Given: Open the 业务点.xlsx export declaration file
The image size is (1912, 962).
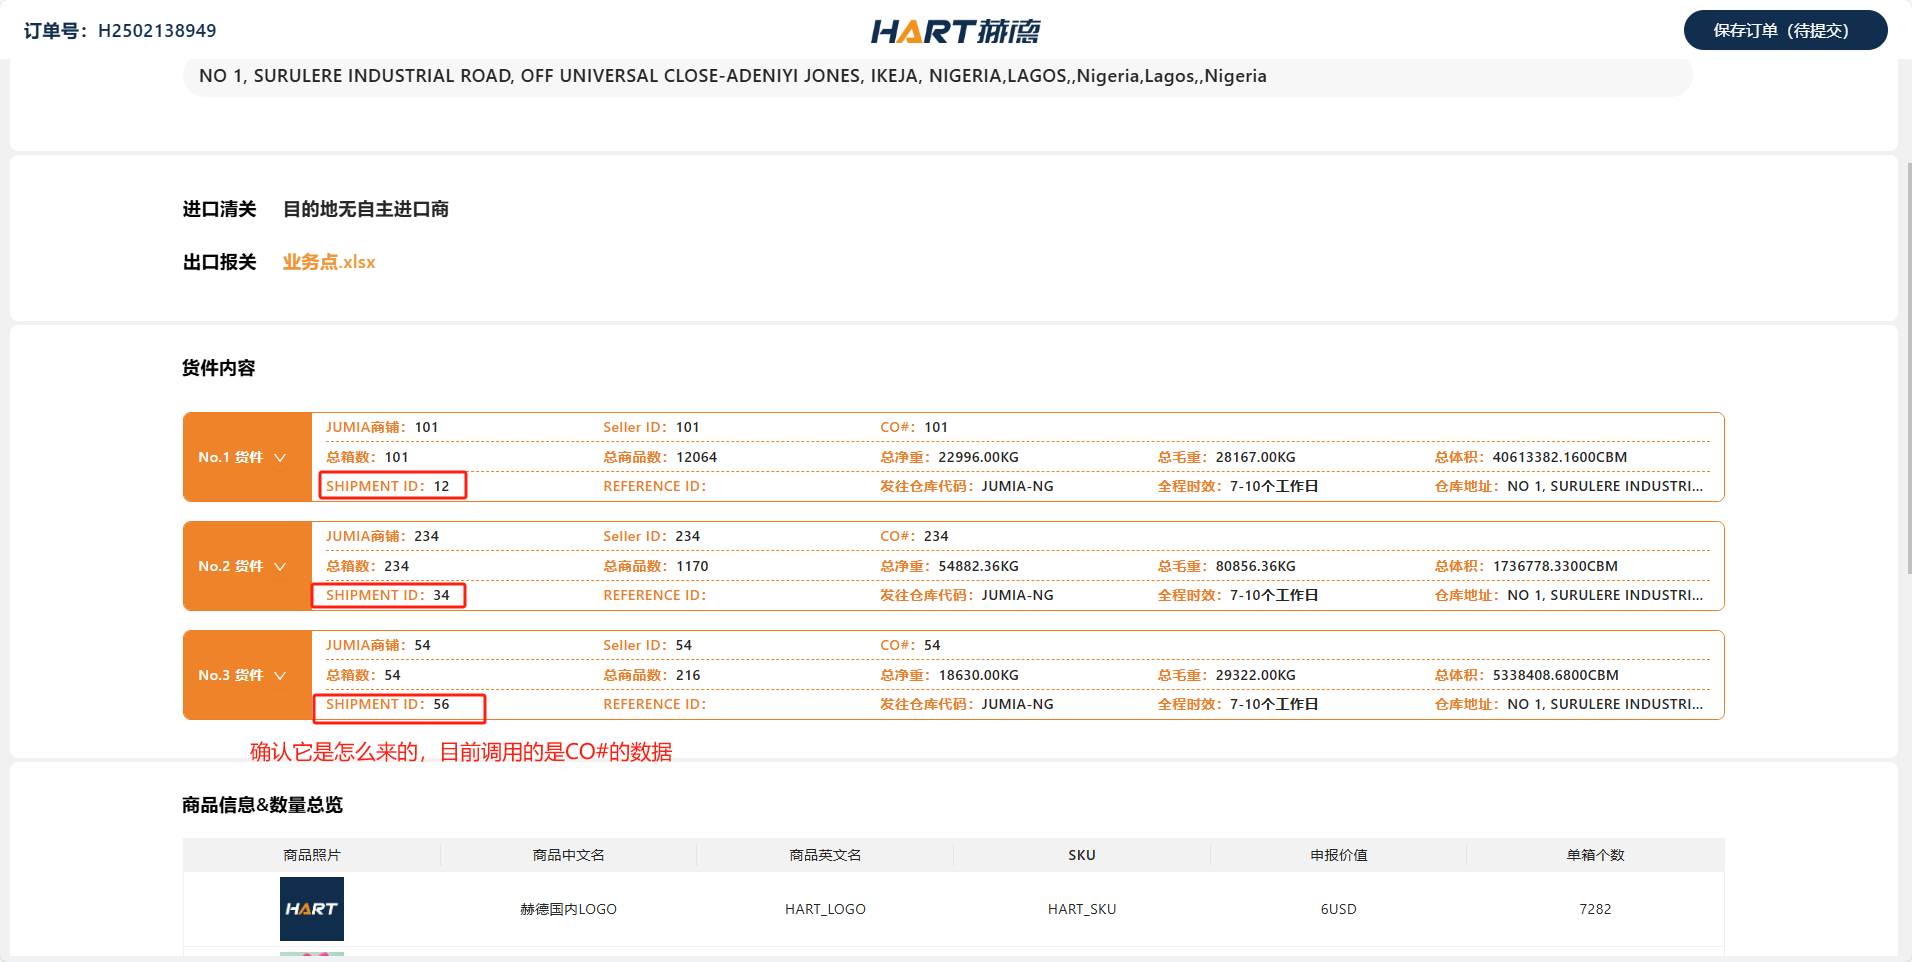Looking at the screenshot, I should click(x=329, y=262).
